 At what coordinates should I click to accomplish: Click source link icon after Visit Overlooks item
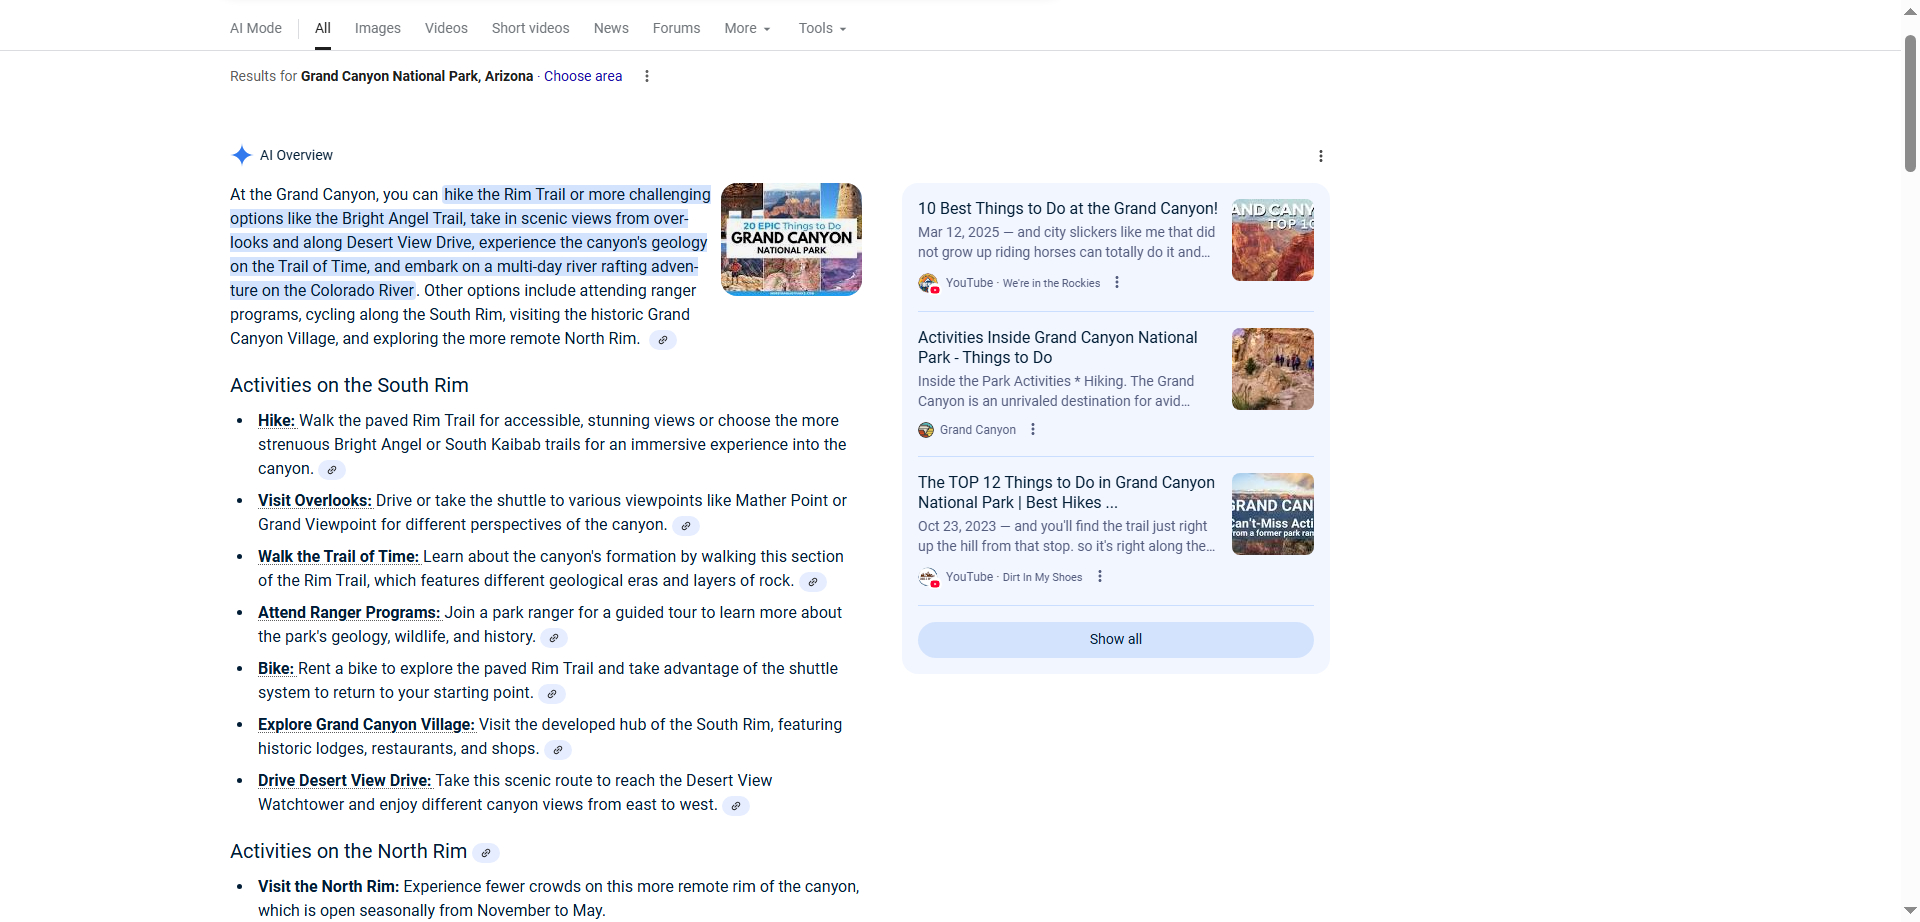pyautogui.click(x=686, y=526)
